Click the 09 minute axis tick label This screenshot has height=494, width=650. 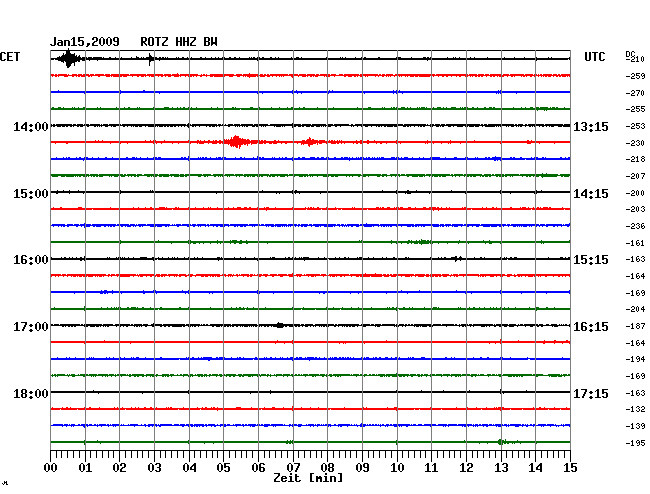click(x=362, y=467)
